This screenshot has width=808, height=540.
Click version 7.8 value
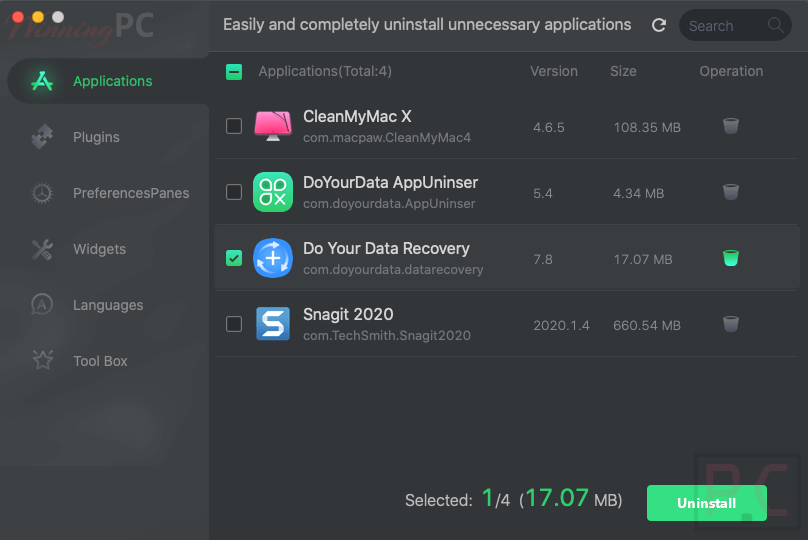pos(543,259)
